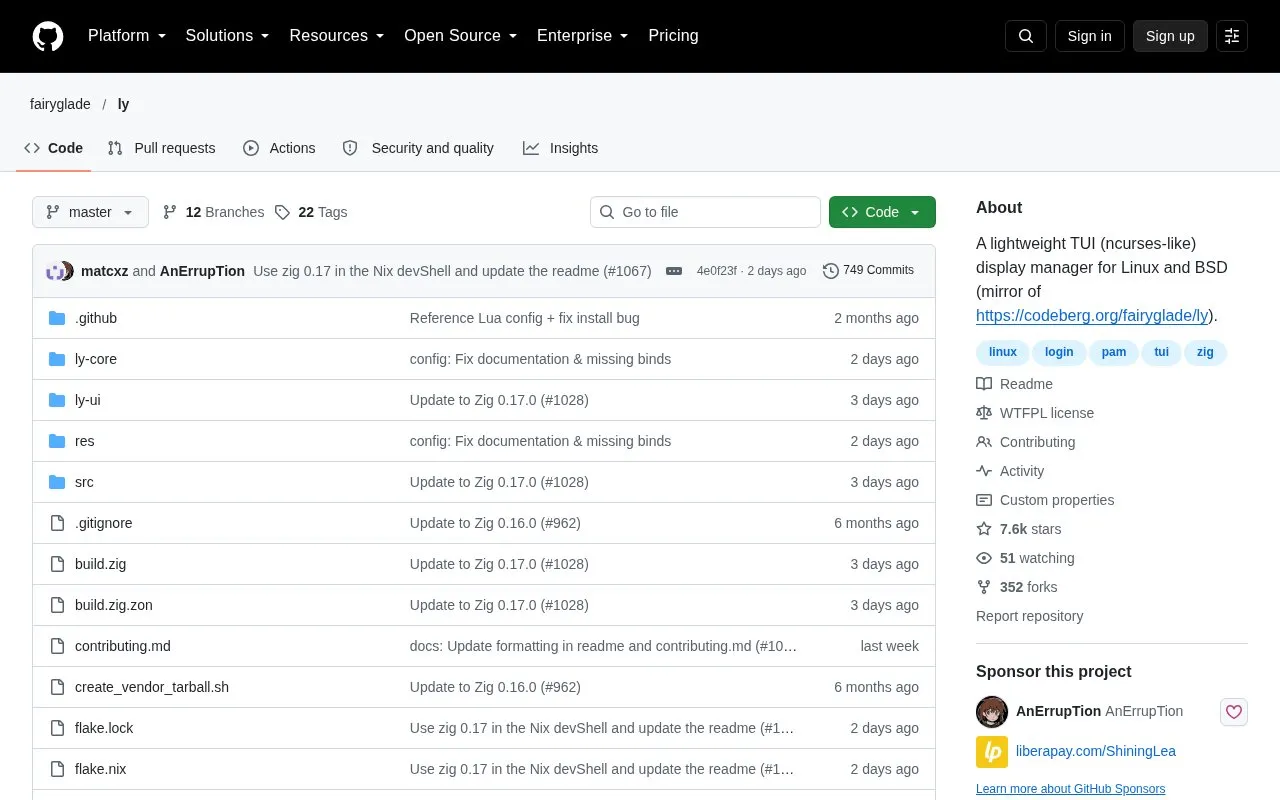Click the branch icon beside 12 Branches
The width and height of the screenshot is (1280, 800).
[x=170, y=212]
